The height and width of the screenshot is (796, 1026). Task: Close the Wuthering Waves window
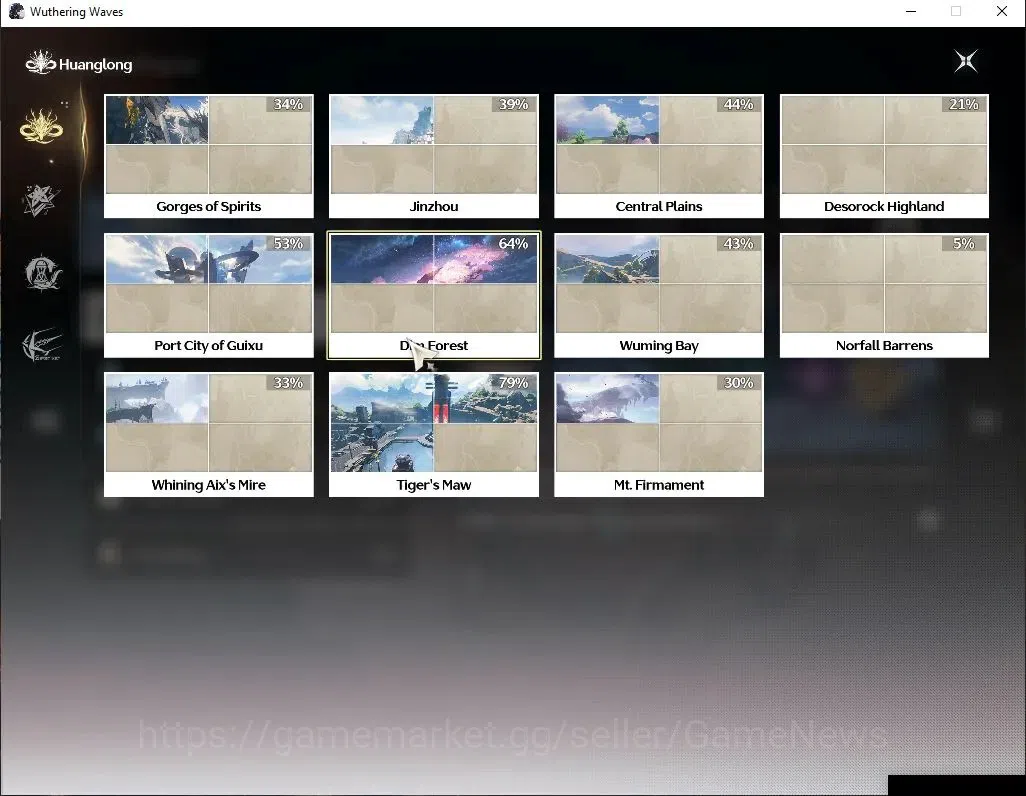pos(1002,12)
